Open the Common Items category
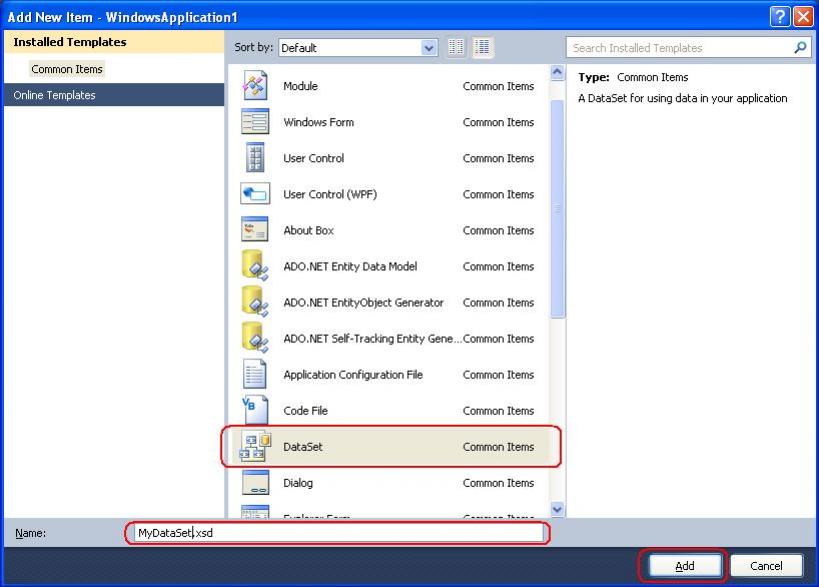This screenshot has height=587, width=819. coord(66,69)
